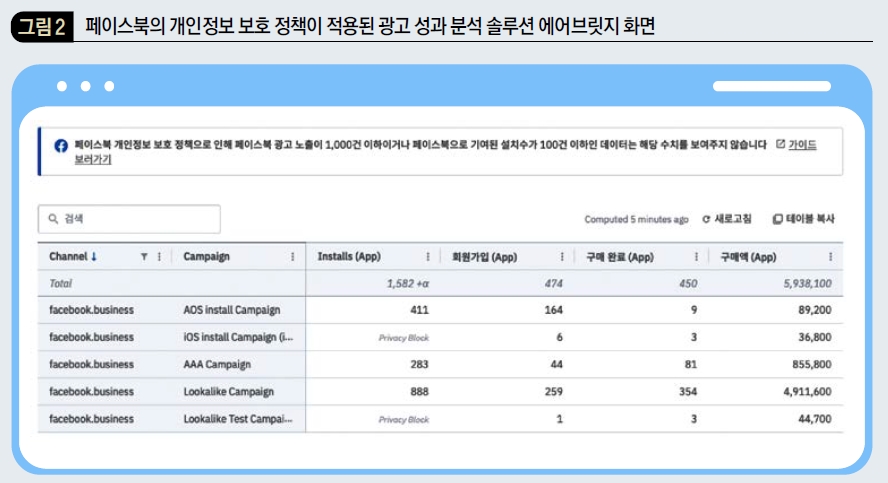The width and height of the screenshot is (888, 483).
Task: Open Campaign column options menu dots
Action: [x=293, y=257]
